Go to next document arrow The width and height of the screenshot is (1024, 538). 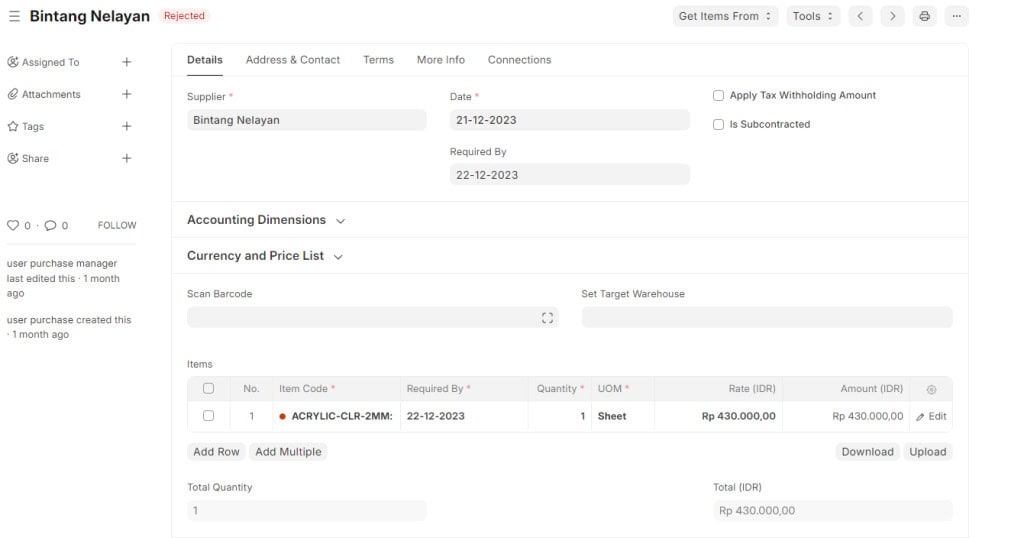click(892, 16)
